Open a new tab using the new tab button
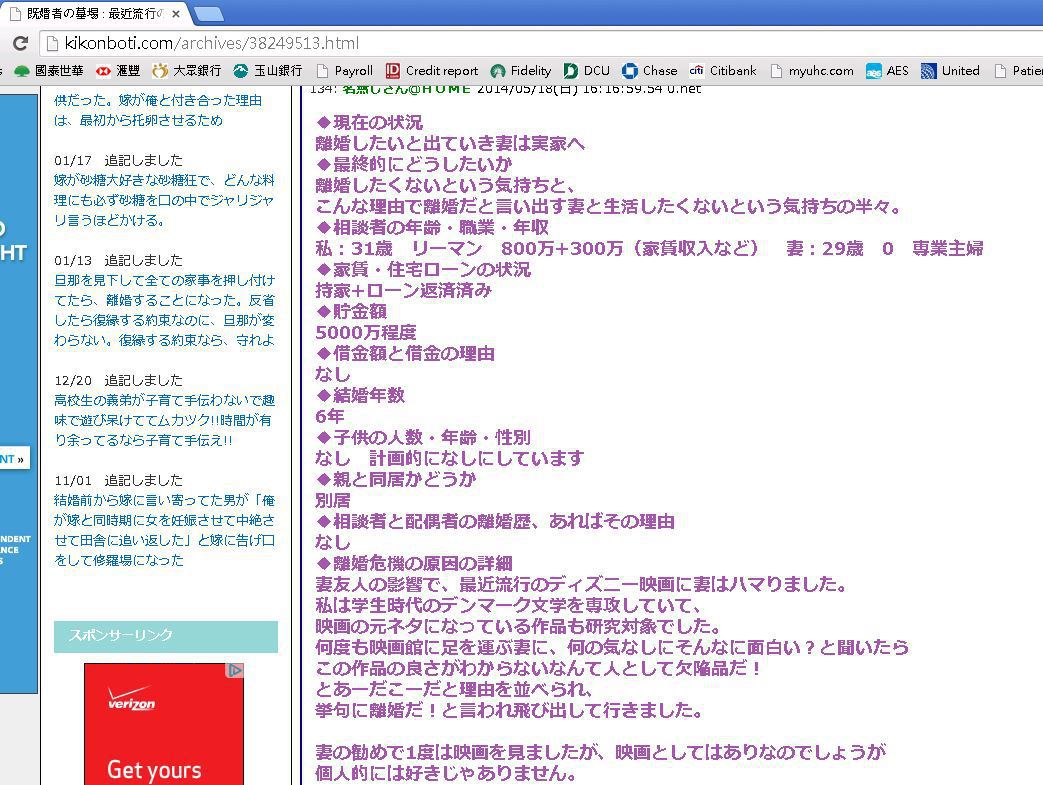The width and height of the screenshot is (1043, 785). pos(208,14)
